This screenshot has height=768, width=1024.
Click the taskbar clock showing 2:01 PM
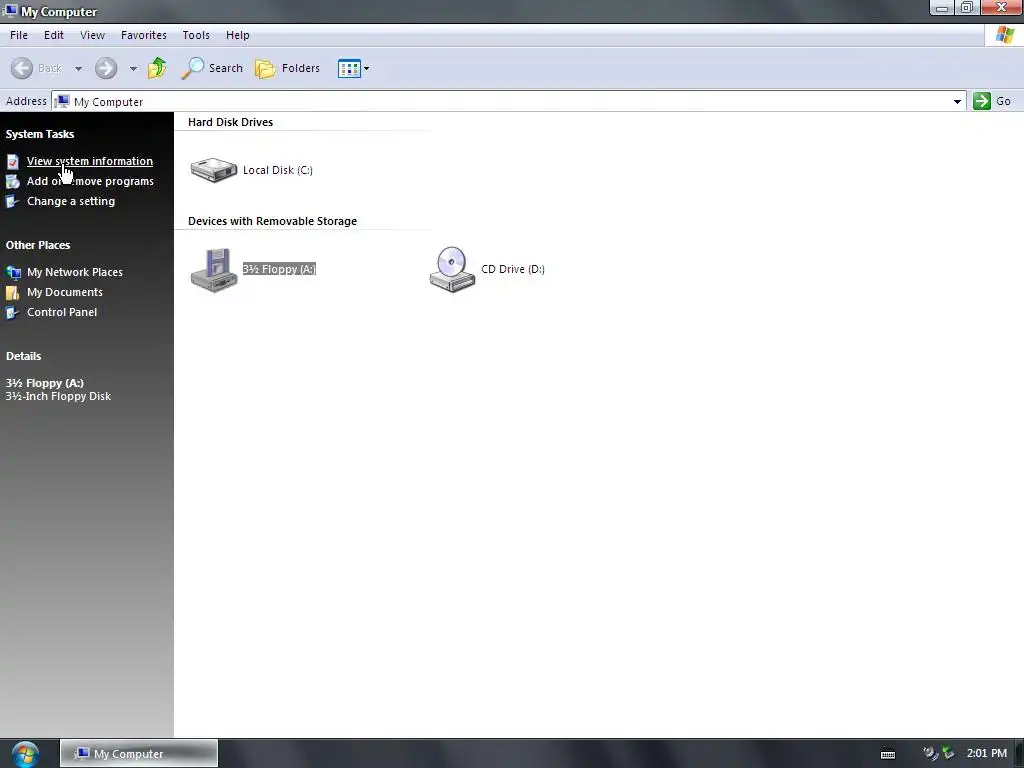(x=987, y=754)
